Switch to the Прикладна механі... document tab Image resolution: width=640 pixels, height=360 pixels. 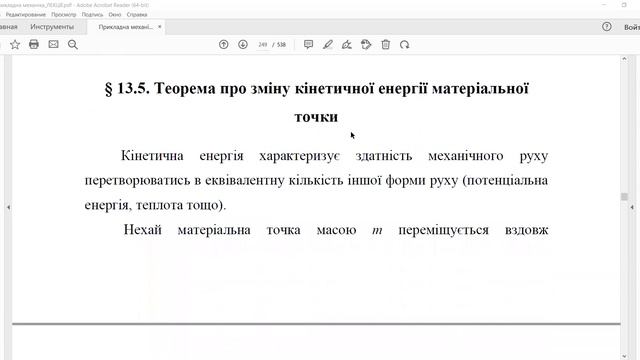pos(125,27)
